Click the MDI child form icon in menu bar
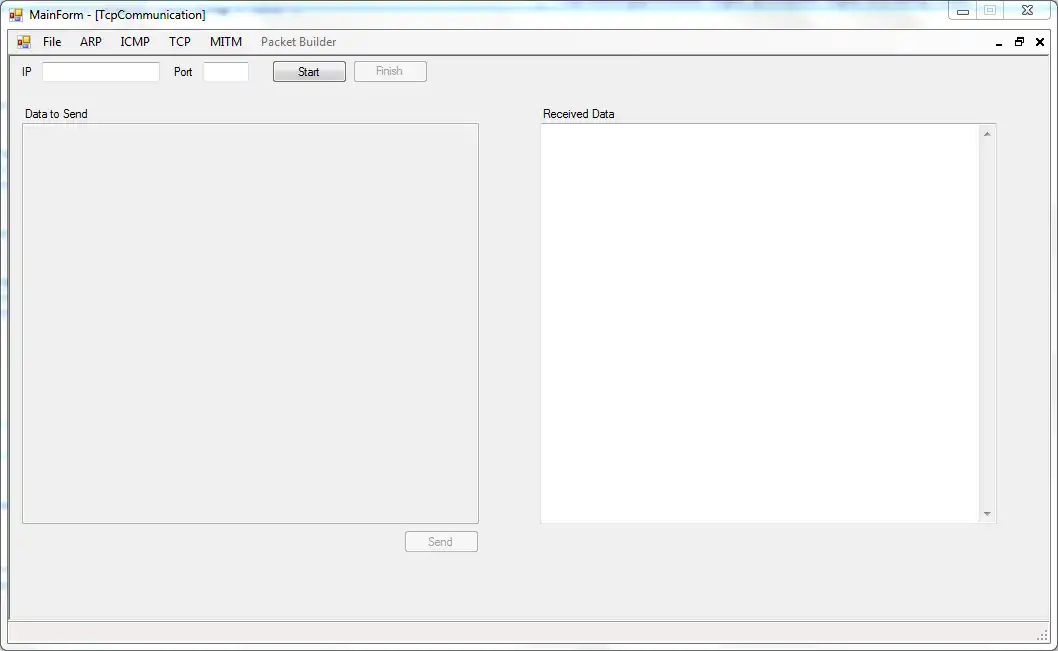This screenshot has width=1058, height=651. [x=24, y=42]
